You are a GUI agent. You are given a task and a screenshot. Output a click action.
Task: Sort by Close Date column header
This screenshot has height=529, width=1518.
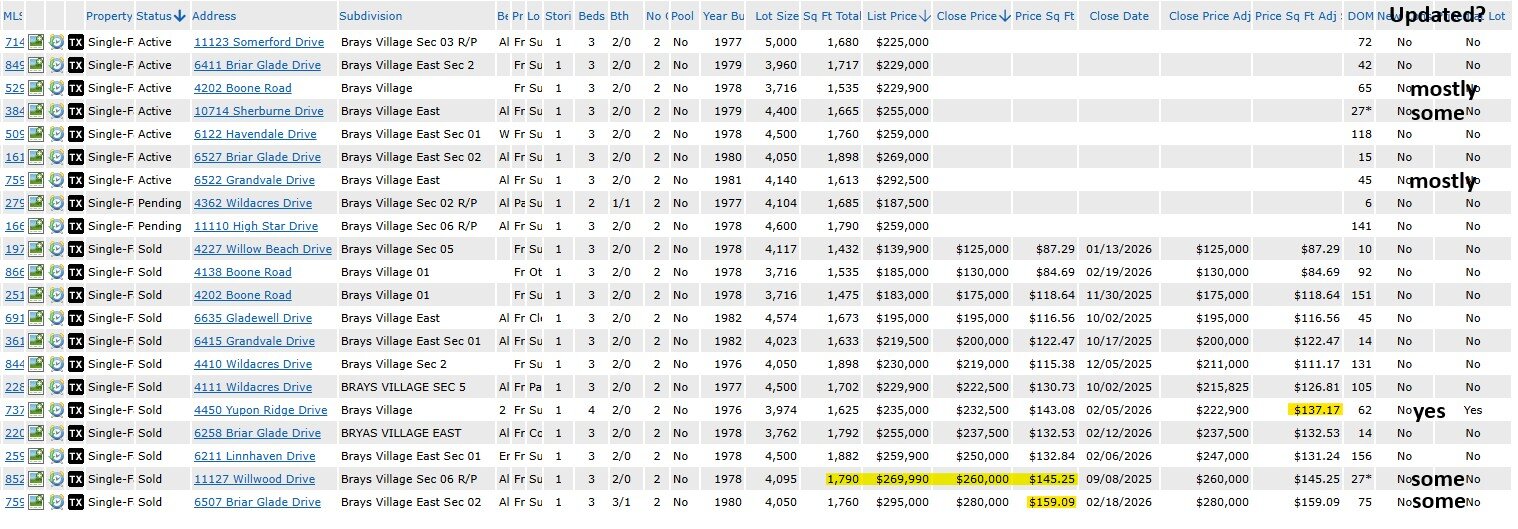pos(1118,16)
